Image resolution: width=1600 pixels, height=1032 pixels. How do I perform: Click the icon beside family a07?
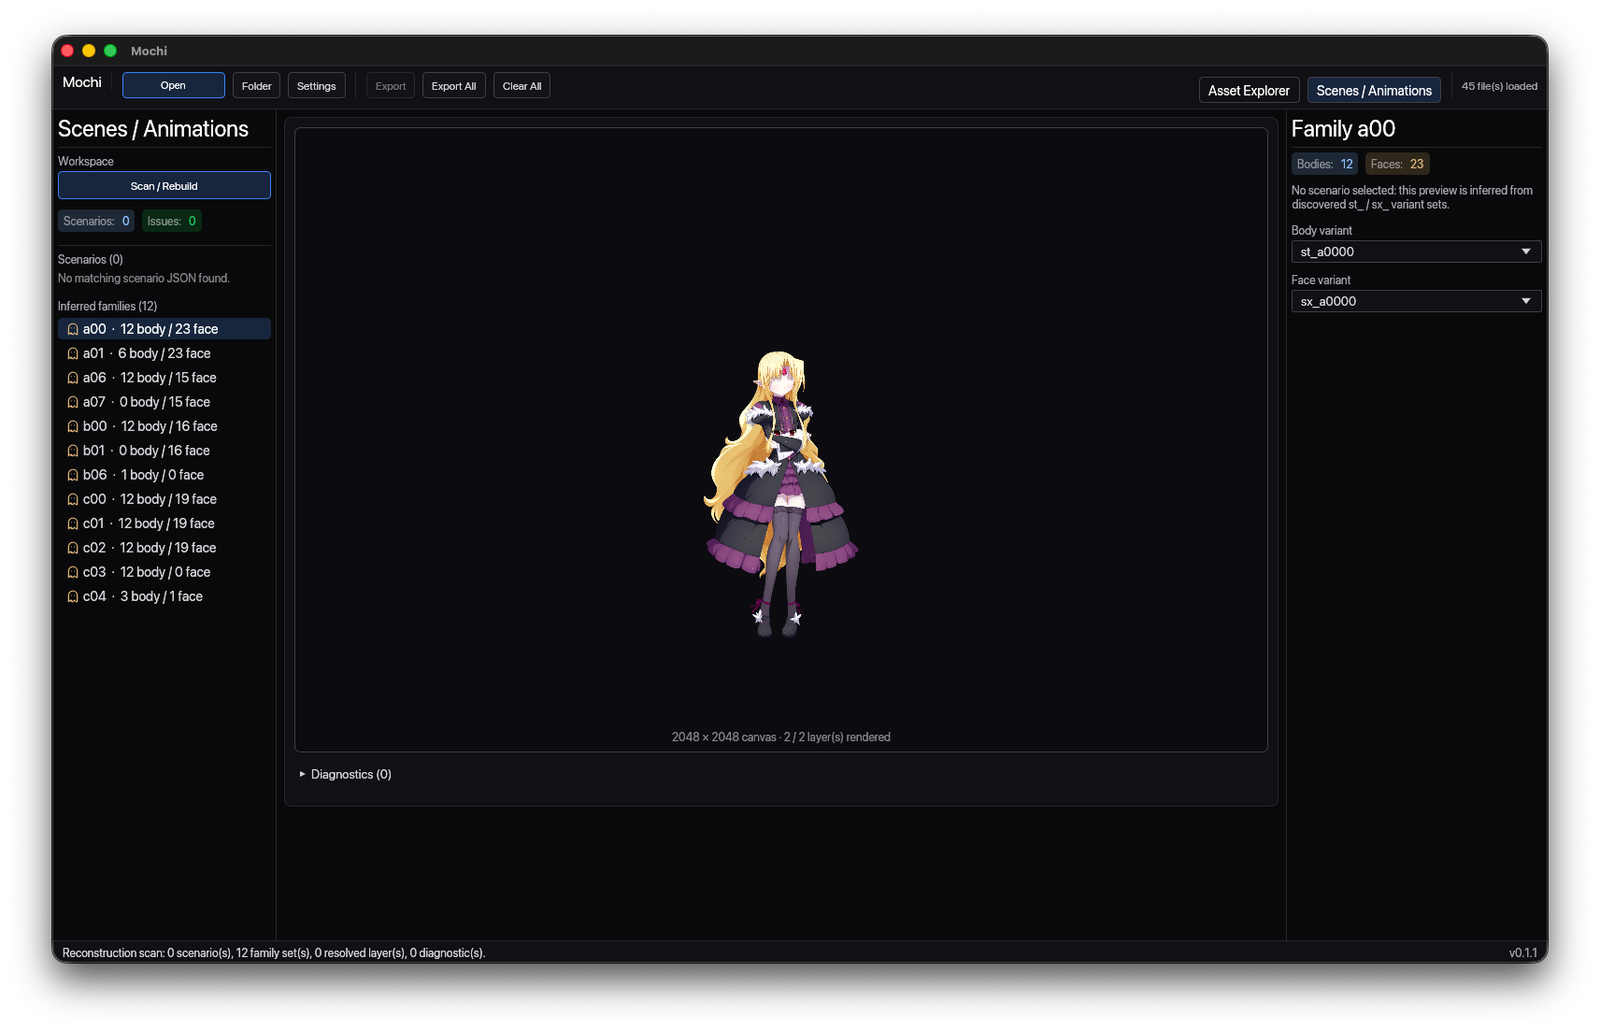(73, 402)
